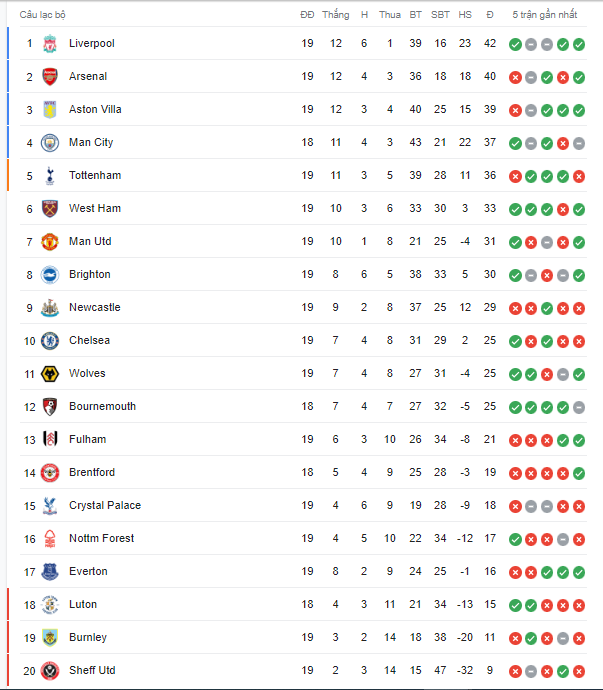Open the Fulham team link
603x690 pixels.
87,440
